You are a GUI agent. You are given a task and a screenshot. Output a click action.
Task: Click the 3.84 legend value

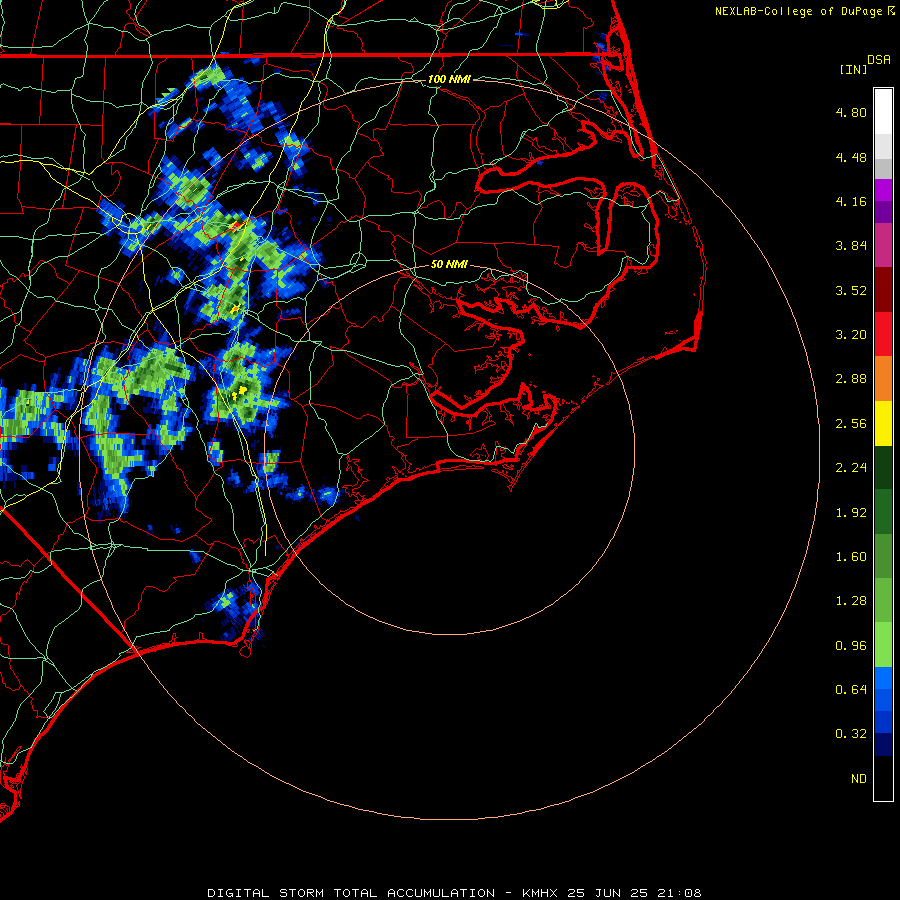pos(851,246)
